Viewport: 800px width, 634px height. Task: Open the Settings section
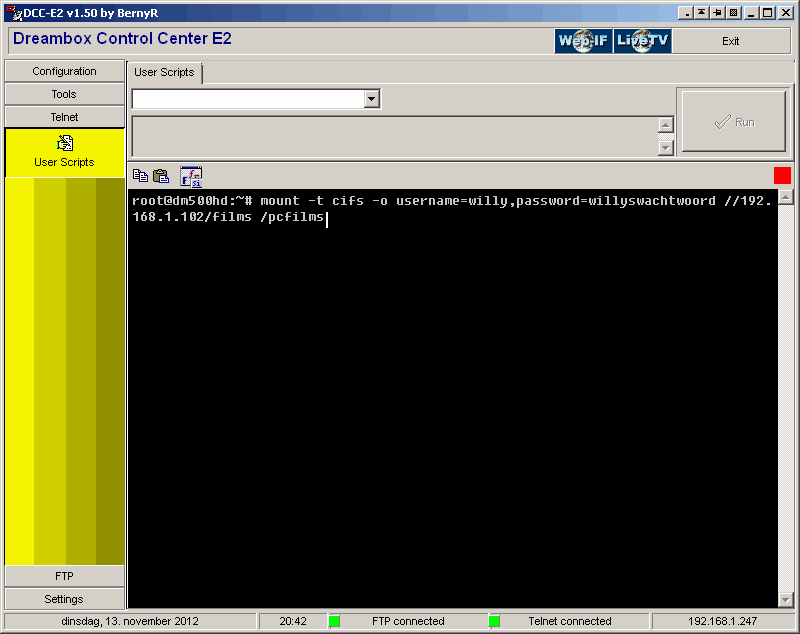(x=64, y=599)
